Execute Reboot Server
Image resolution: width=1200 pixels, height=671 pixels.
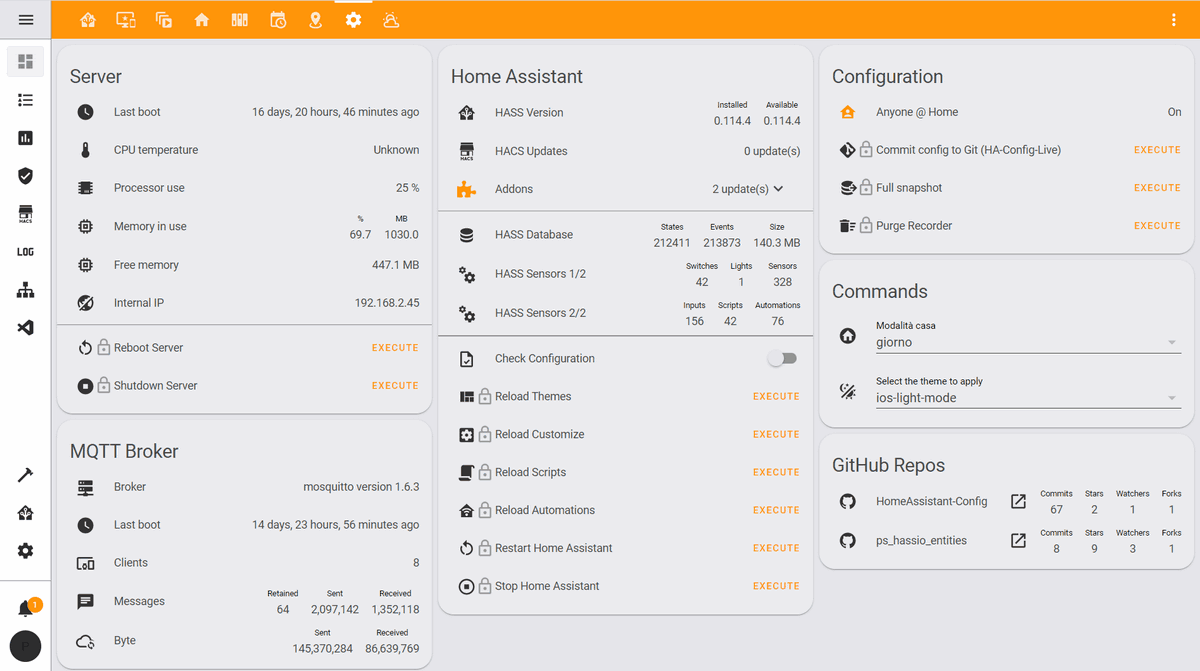[395, 348]
